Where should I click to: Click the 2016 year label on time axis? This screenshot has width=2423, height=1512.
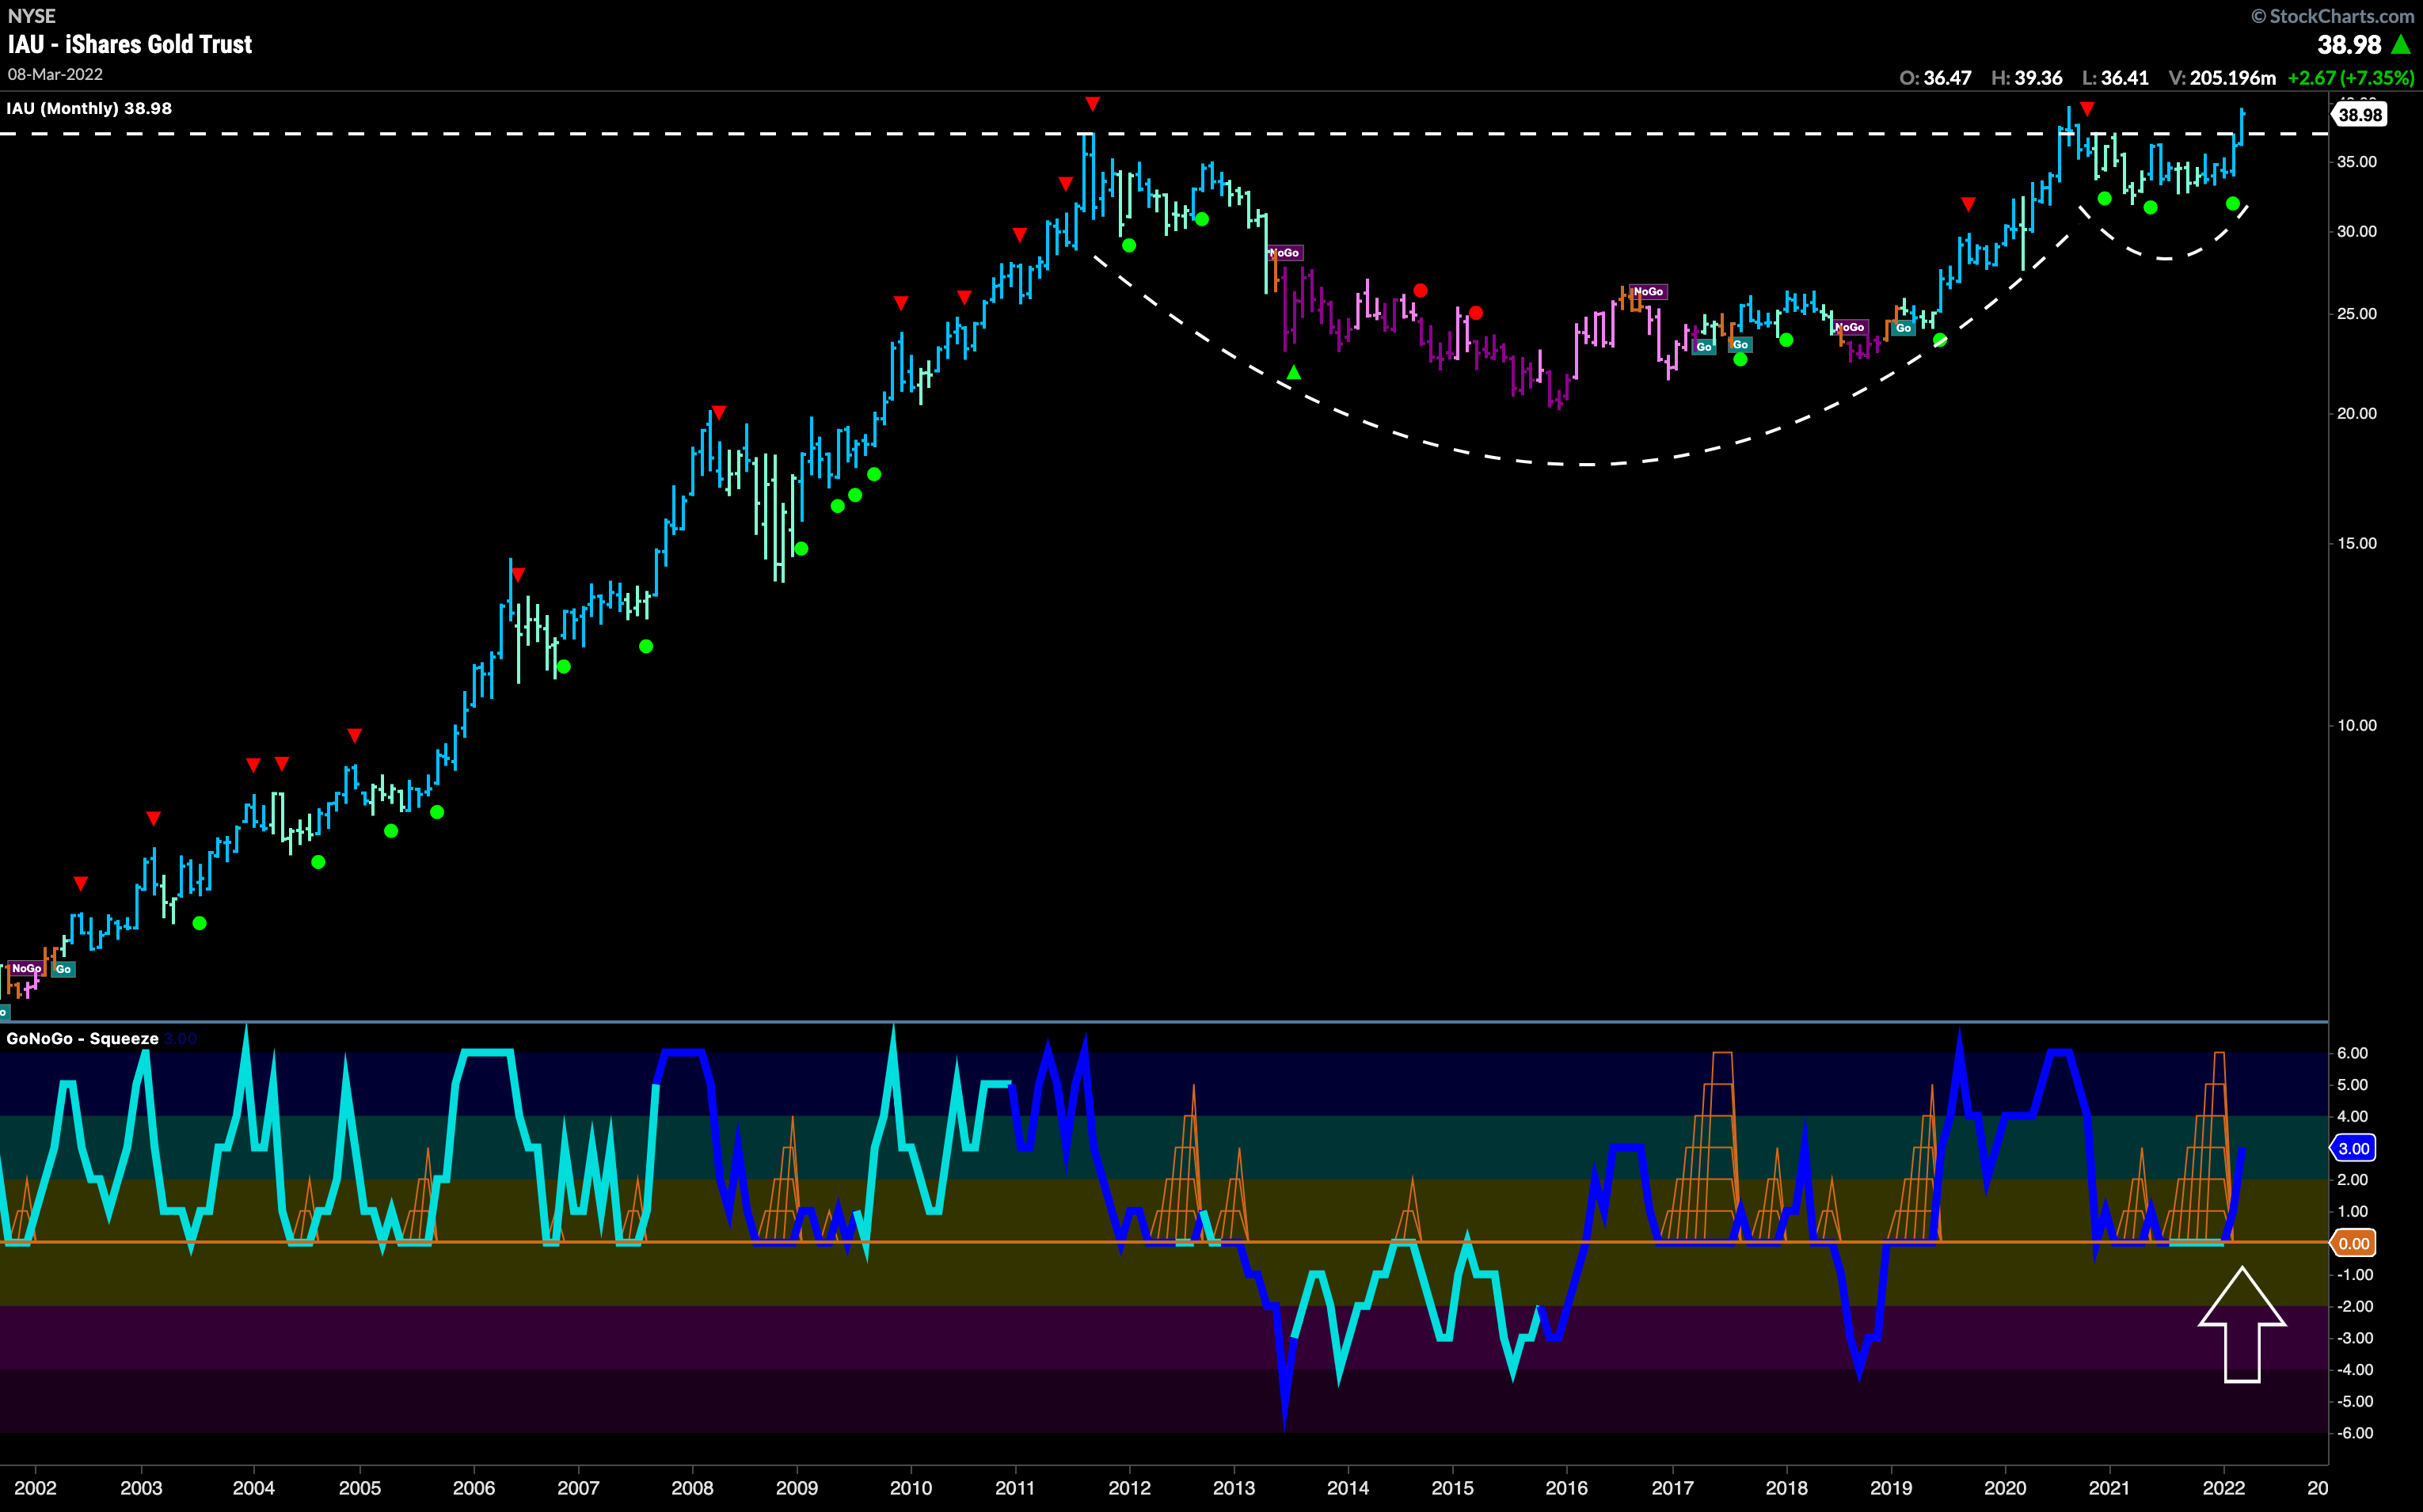coord(1566,1488)
